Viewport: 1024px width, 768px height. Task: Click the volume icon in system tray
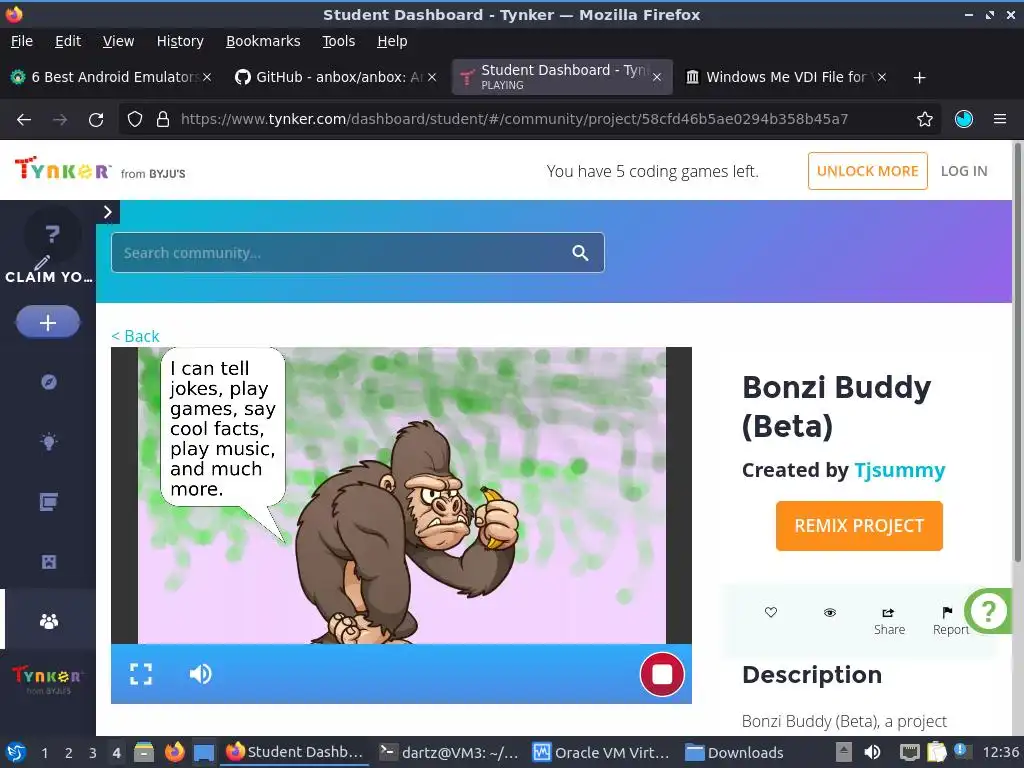click(x=872, y=752)
